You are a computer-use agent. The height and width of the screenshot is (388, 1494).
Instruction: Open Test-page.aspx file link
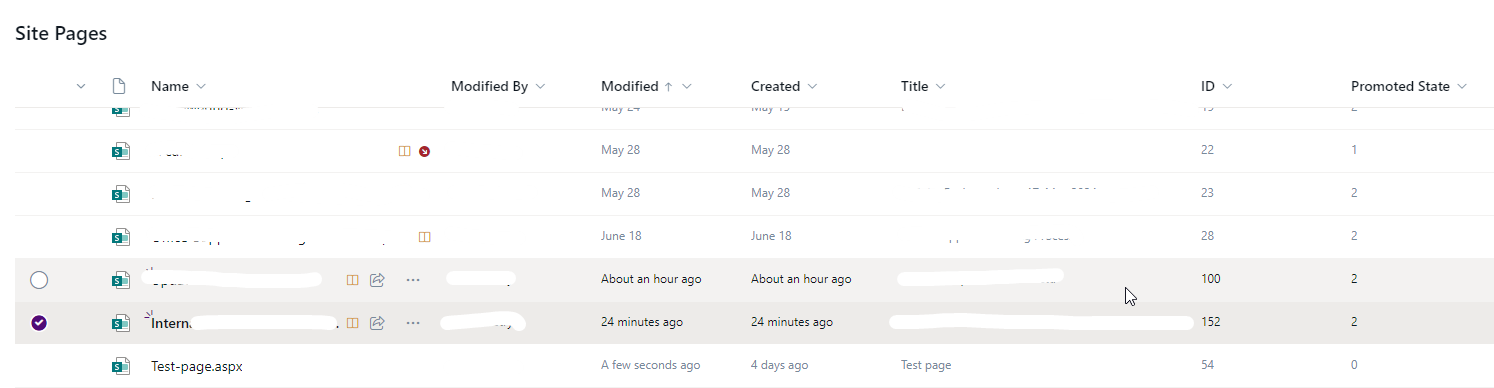(x=197, y=366)
